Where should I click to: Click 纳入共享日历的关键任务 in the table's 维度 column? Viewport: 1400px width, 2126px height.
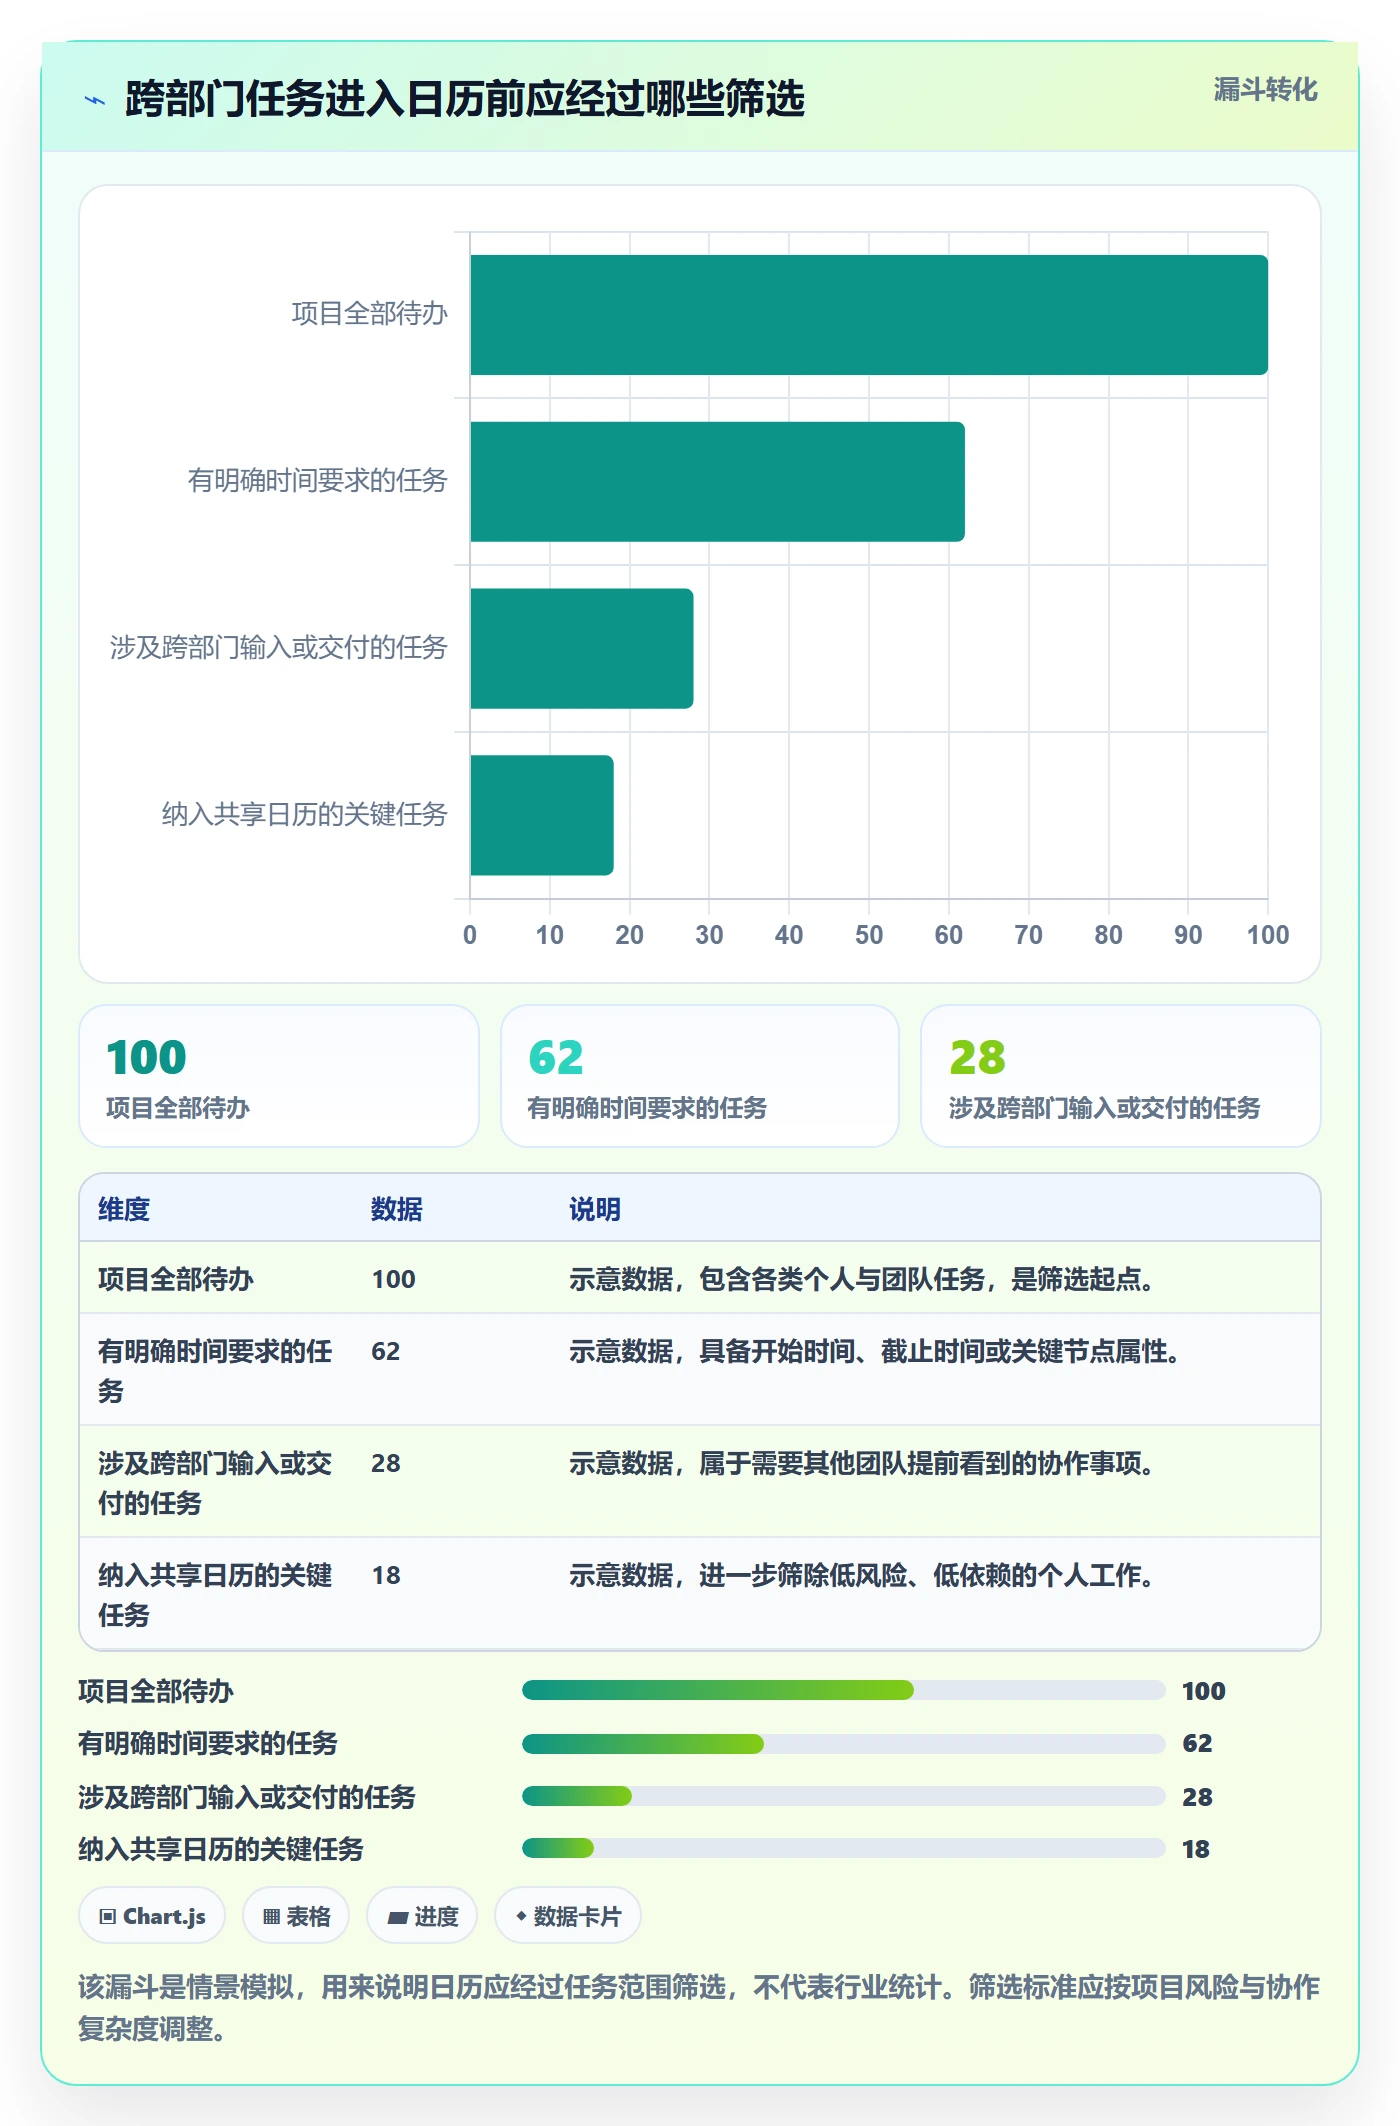pos(215,1595)
